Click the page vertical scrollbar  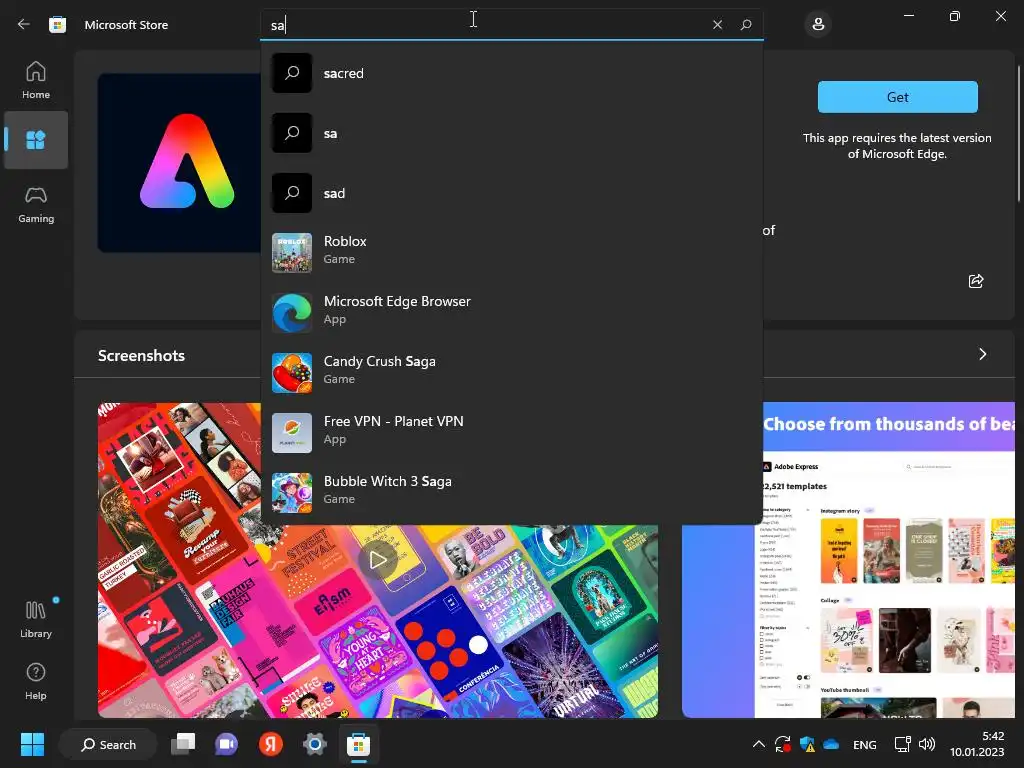[1019, 134]
